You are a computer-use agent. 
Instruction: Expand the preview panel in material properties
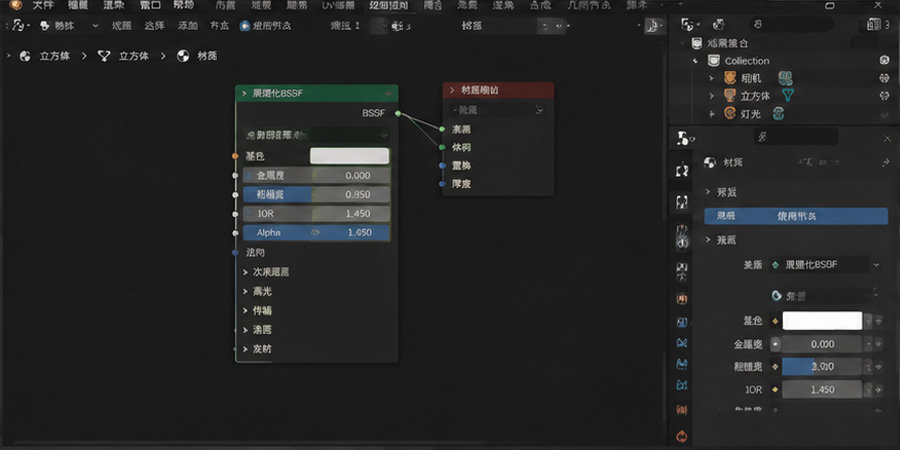click(708, 192)
